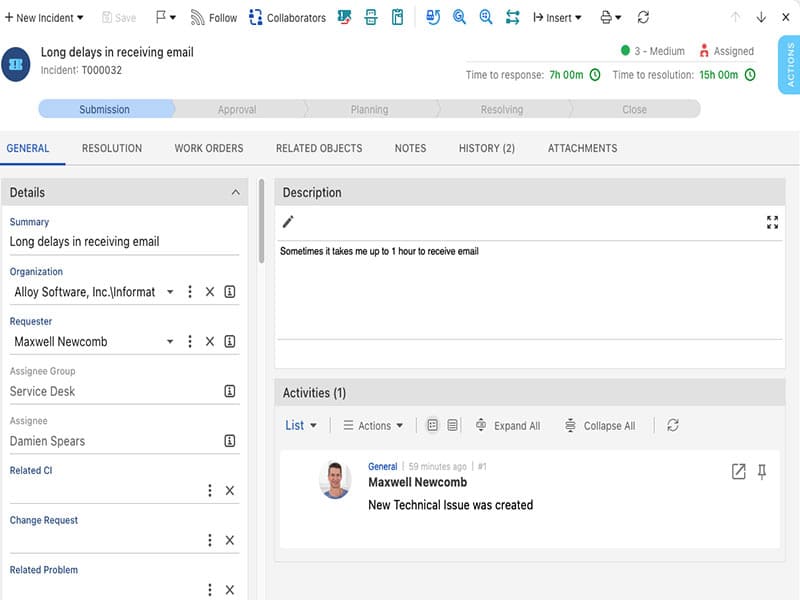The image size is (800, 600).
Task: Click the pencil icon to edit Description
Action: click(x=288, y=222)
